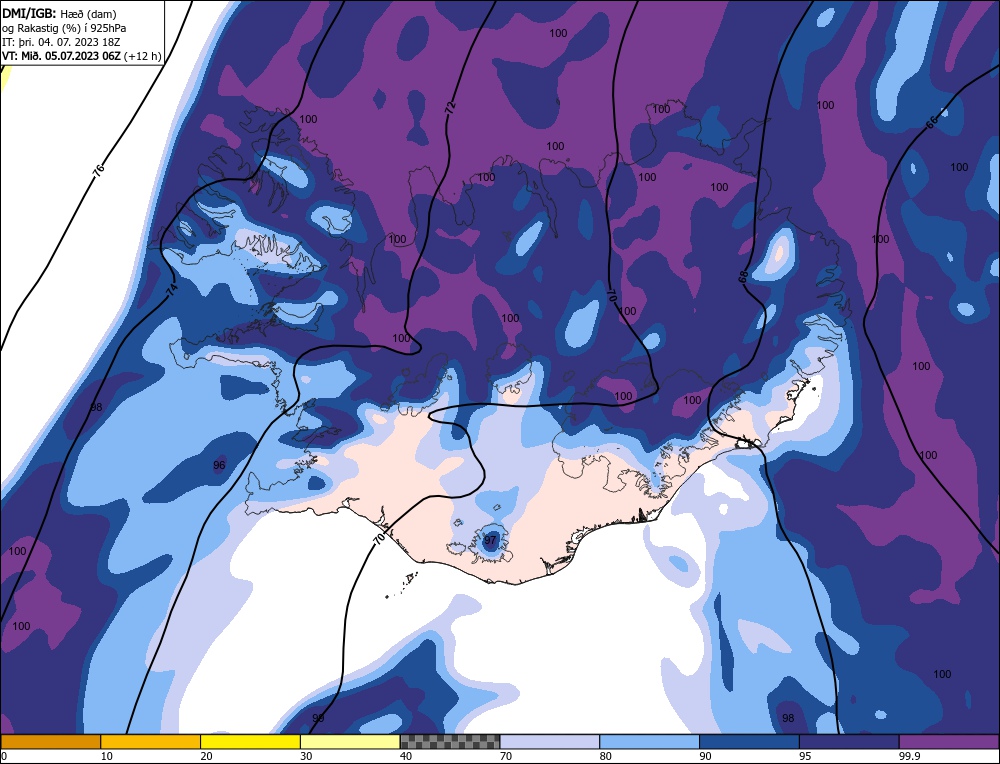Click the pale yellow 30-40 legend swatch
Screen dimensions: 1000x764
coord(350,742)
